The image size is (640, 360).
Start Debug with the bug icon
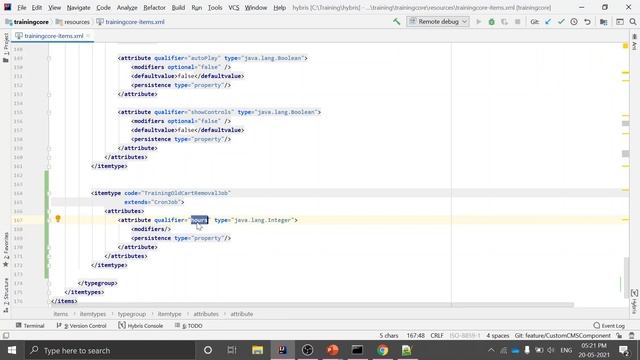(x=491, y=22)
